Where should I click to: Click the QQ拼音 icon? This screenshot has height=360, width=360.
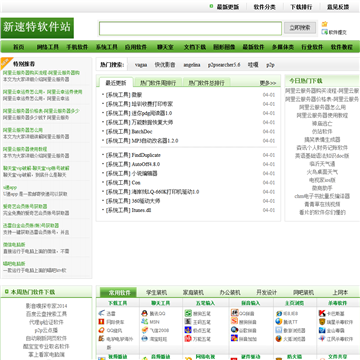pyautogui.click(x=234, y=313)
